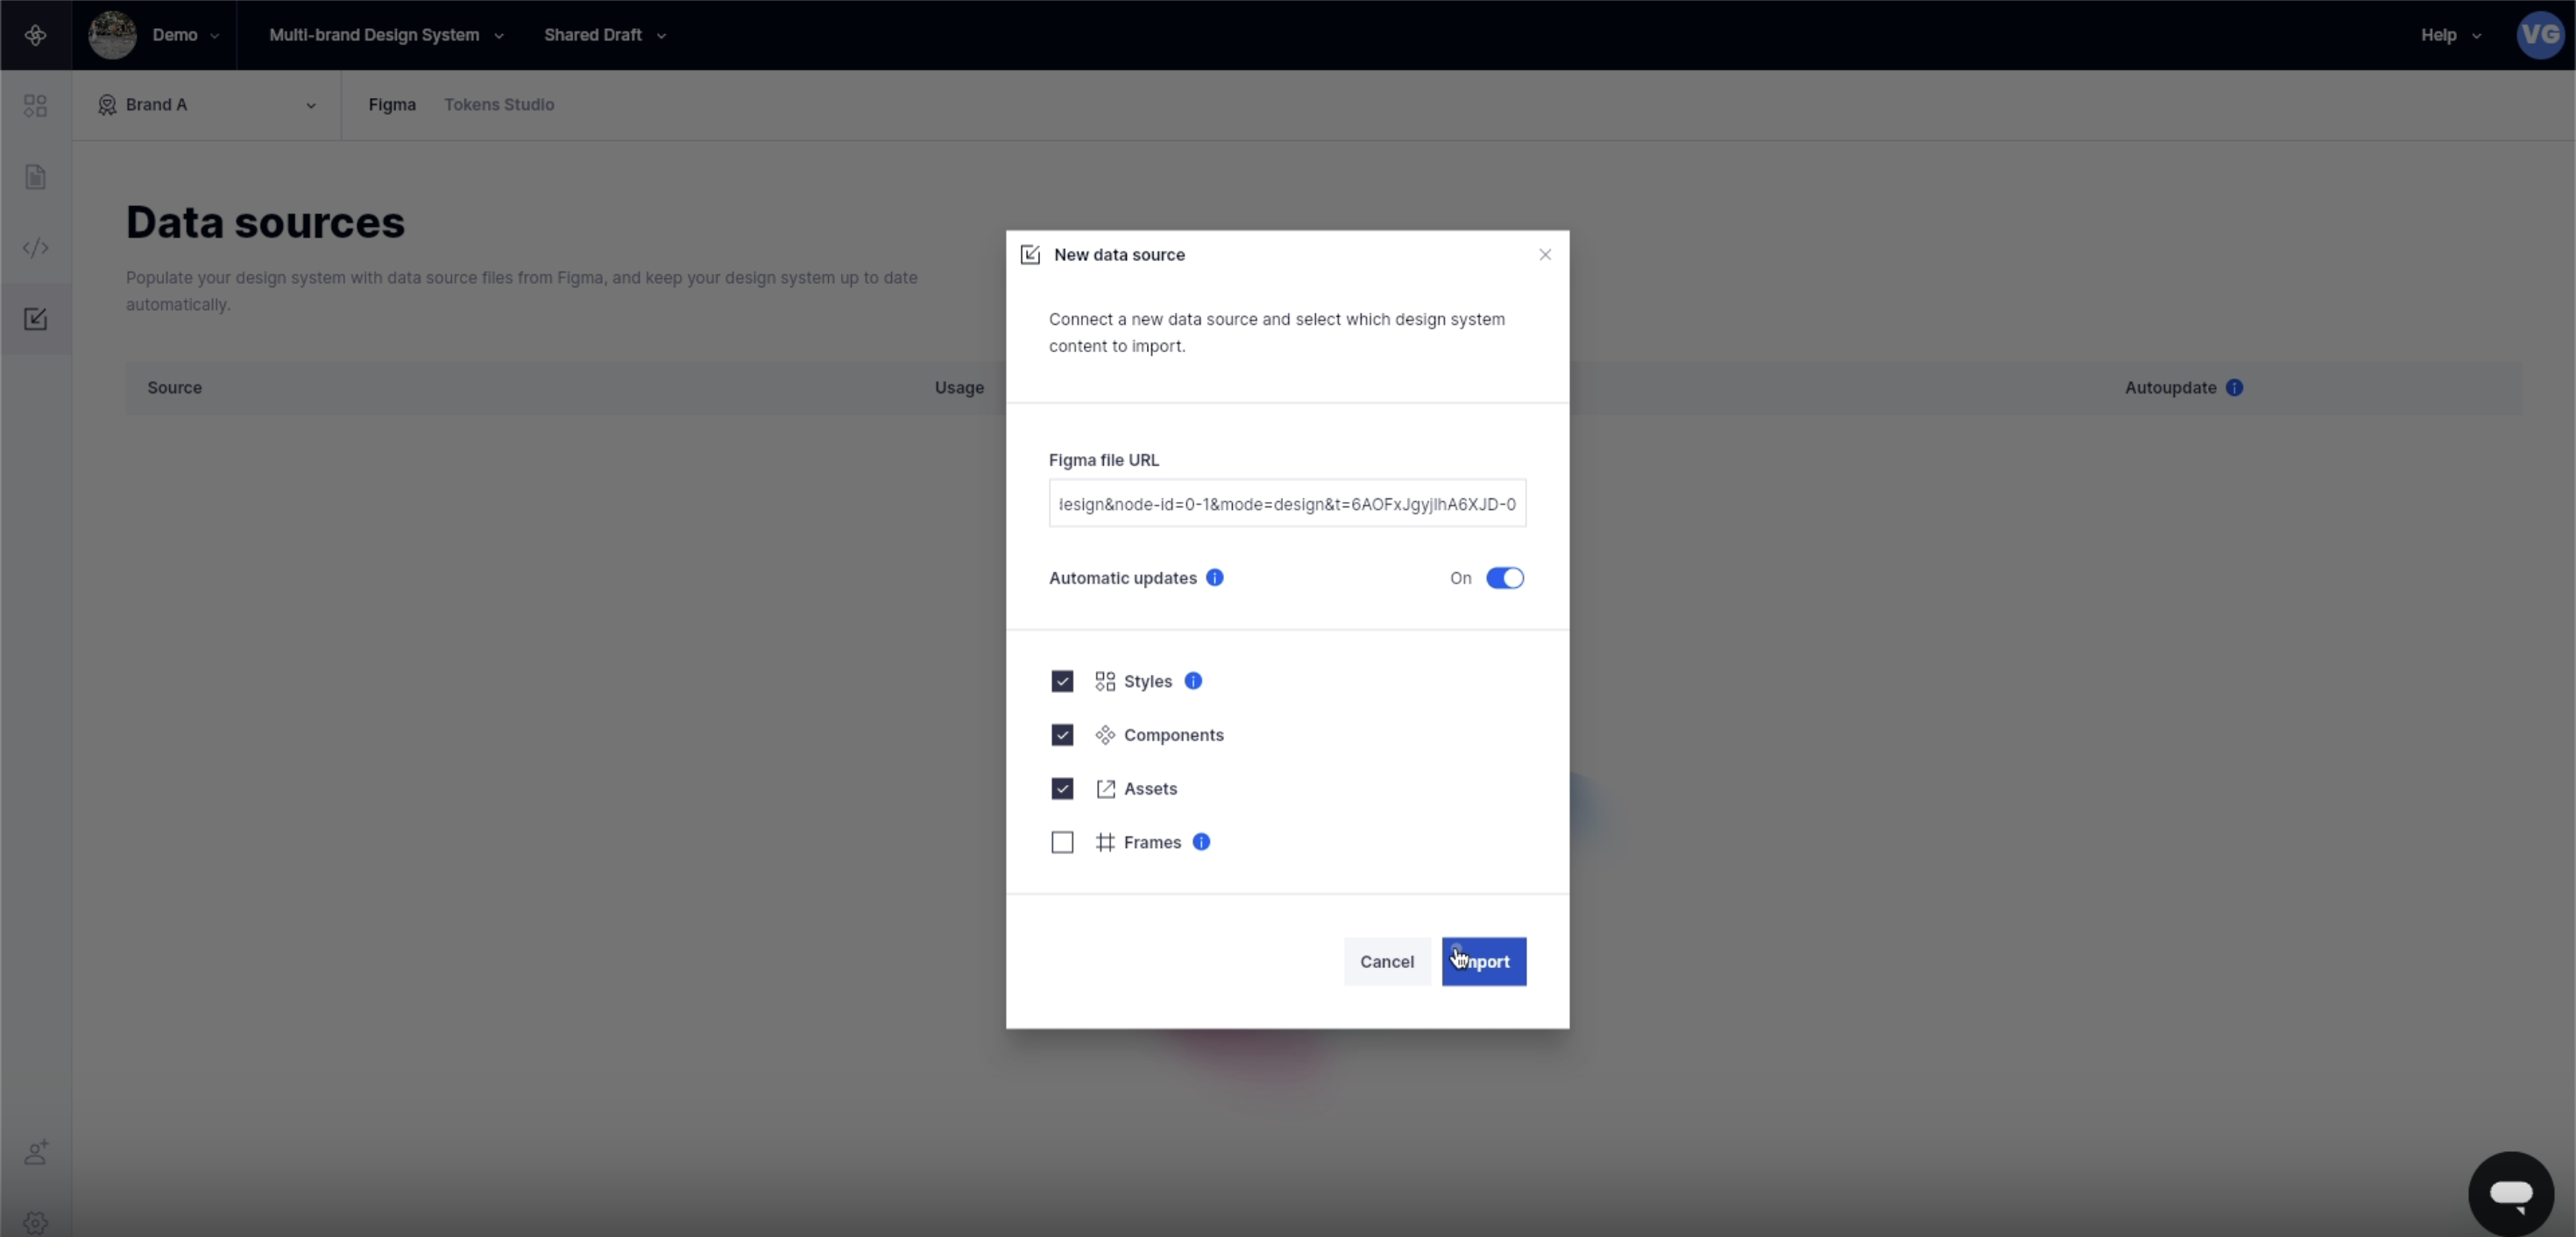Expand the Demo workspace dropdown
Screen dimensions: 2576x1237
tap(185, 35)
